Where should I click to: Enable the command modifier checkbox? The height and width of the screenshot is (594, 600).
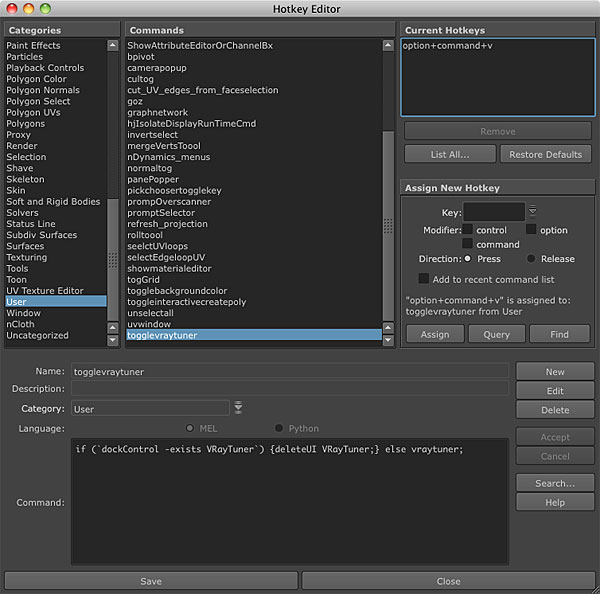467,244
